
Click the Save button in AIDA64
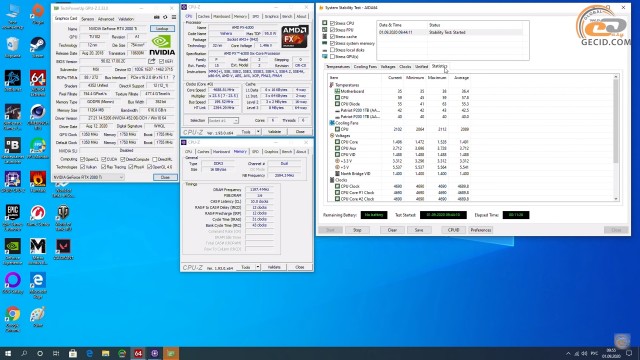[419, 230]
